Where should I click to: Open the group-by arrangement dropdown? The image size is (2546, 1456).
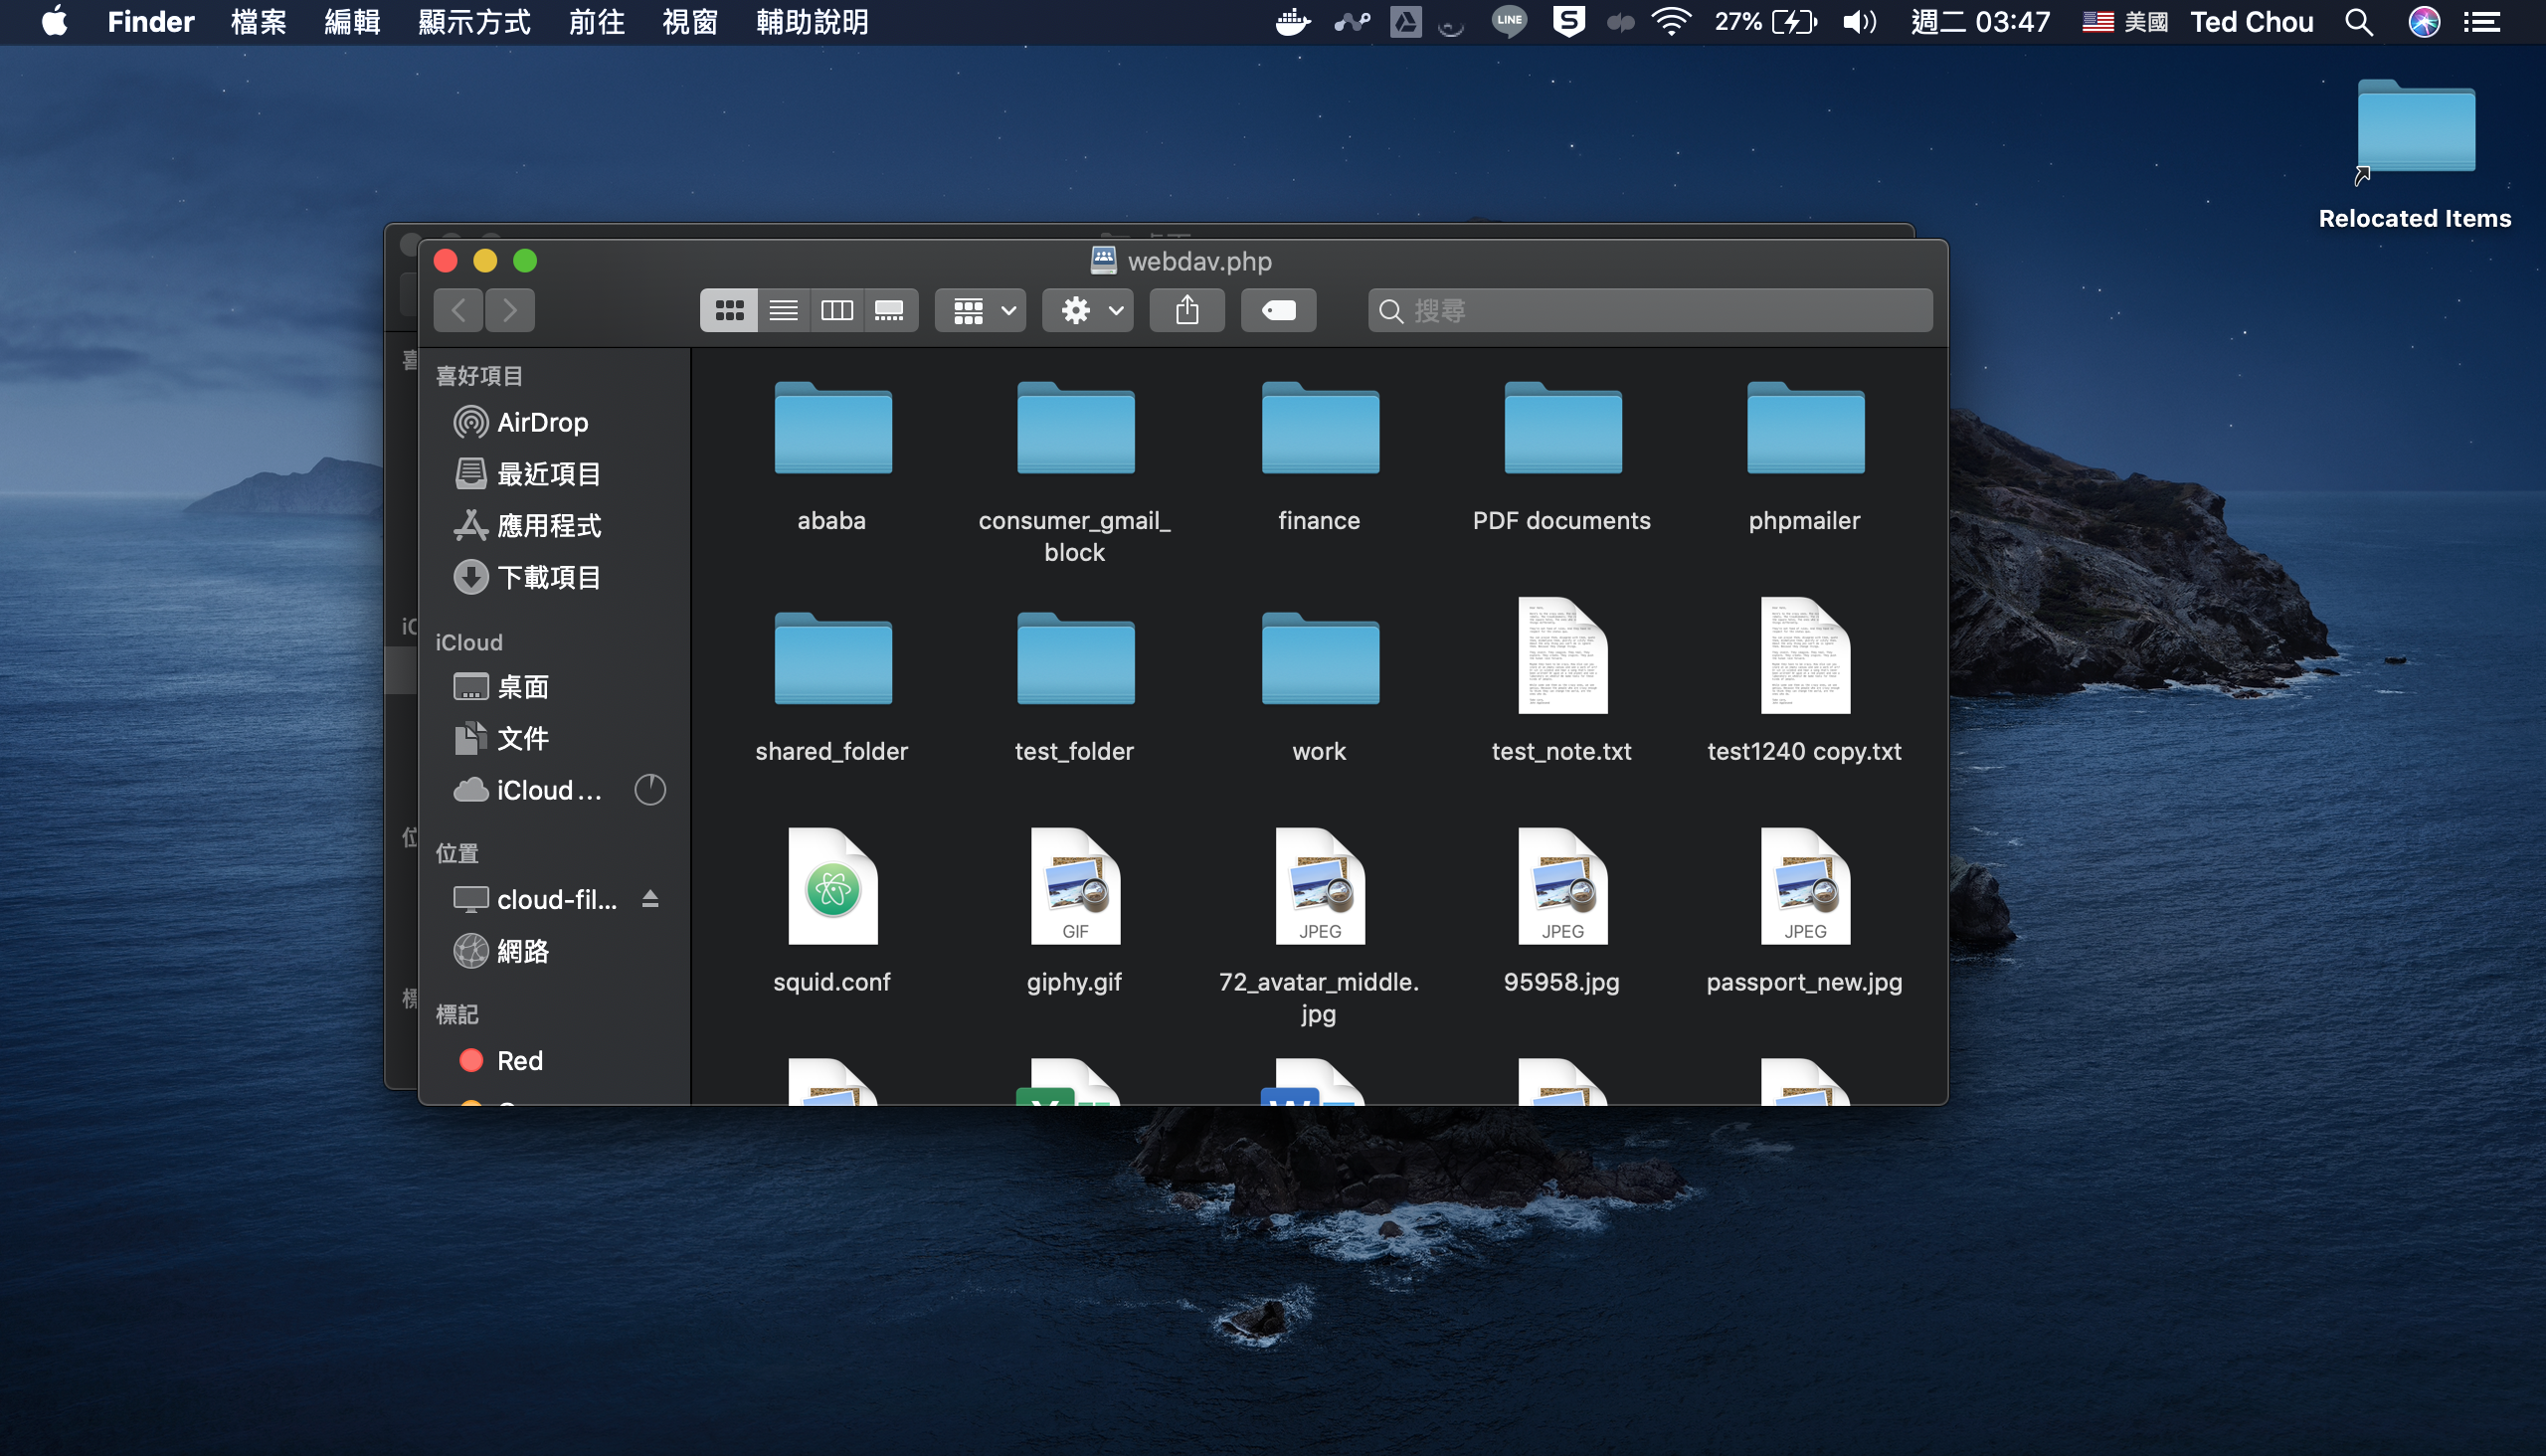click(x=982, y=311)
